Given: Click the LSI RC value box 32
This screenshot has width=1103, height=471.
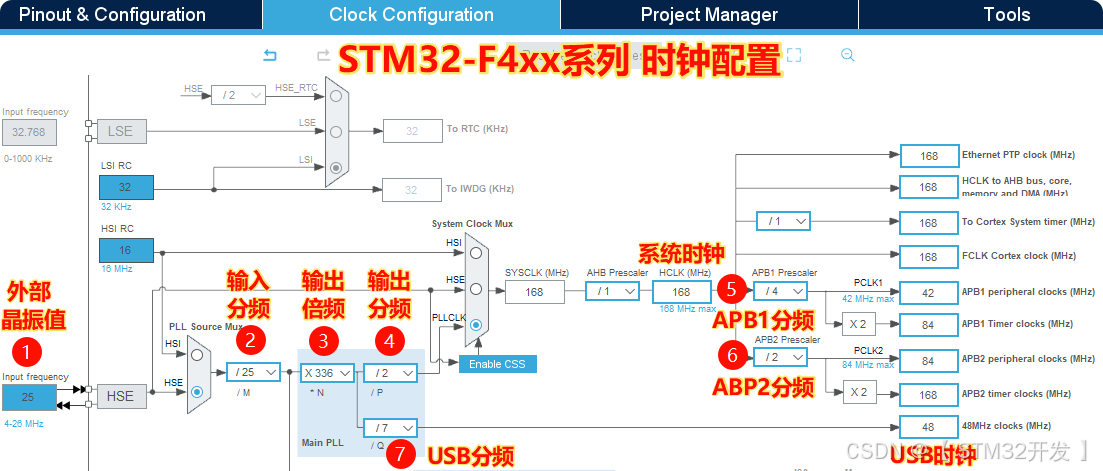Looking at the screenshot, I should click(125, 188).
